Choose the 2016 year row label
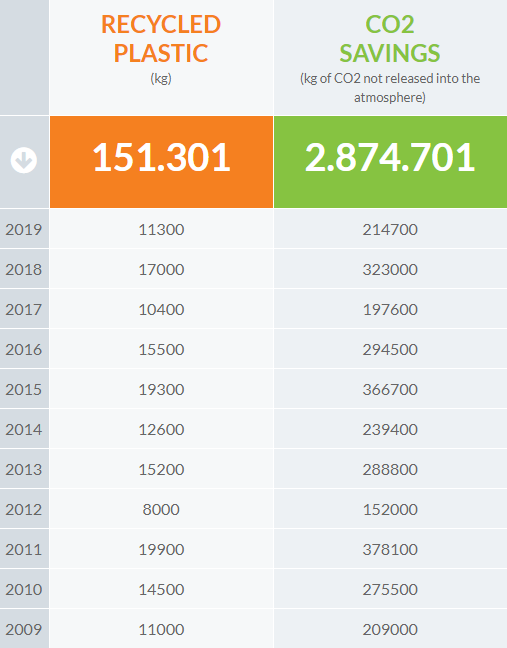This screenshot has width=507, height=648. 24,350
